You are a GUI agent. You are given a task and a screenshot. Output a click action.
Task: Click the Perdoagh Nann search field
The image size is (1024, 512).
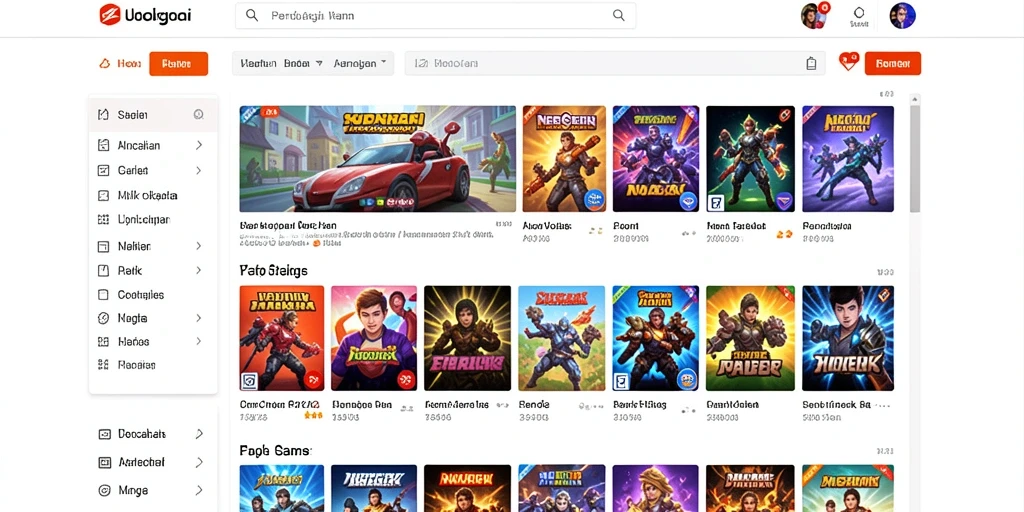coord(436,16)
